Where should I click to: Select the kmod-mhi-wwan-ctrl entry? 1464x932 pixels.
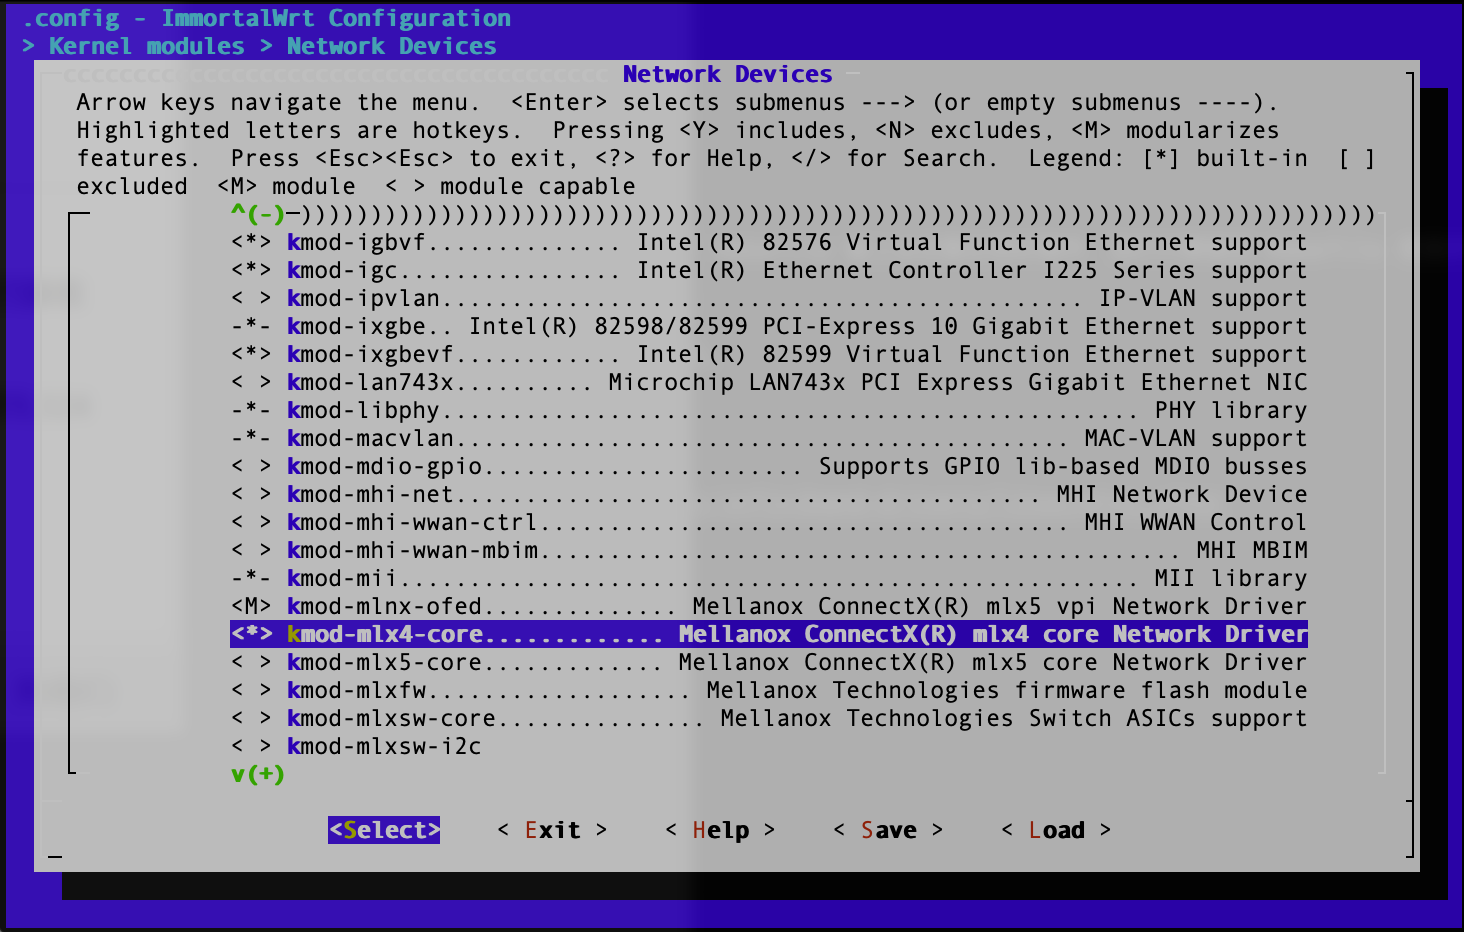pos(769,522)
